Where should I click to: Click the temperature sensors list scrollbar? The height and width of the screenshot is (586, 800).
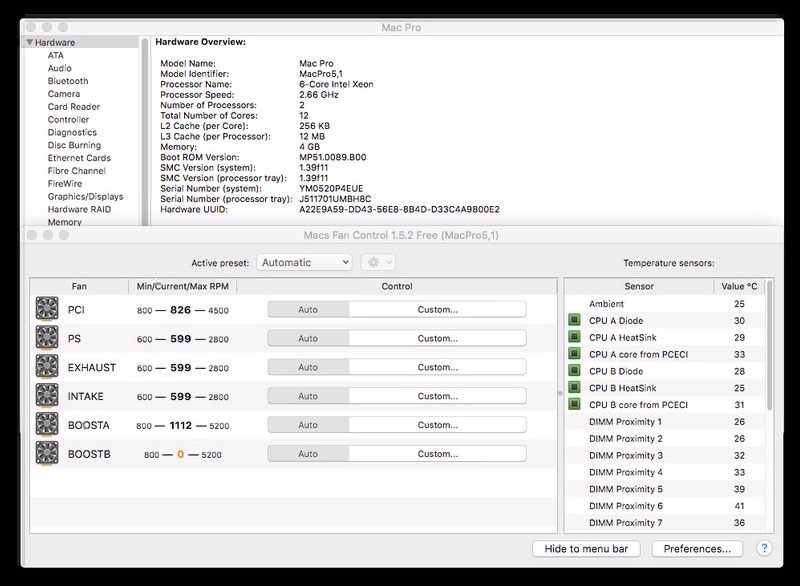[769, 345]
